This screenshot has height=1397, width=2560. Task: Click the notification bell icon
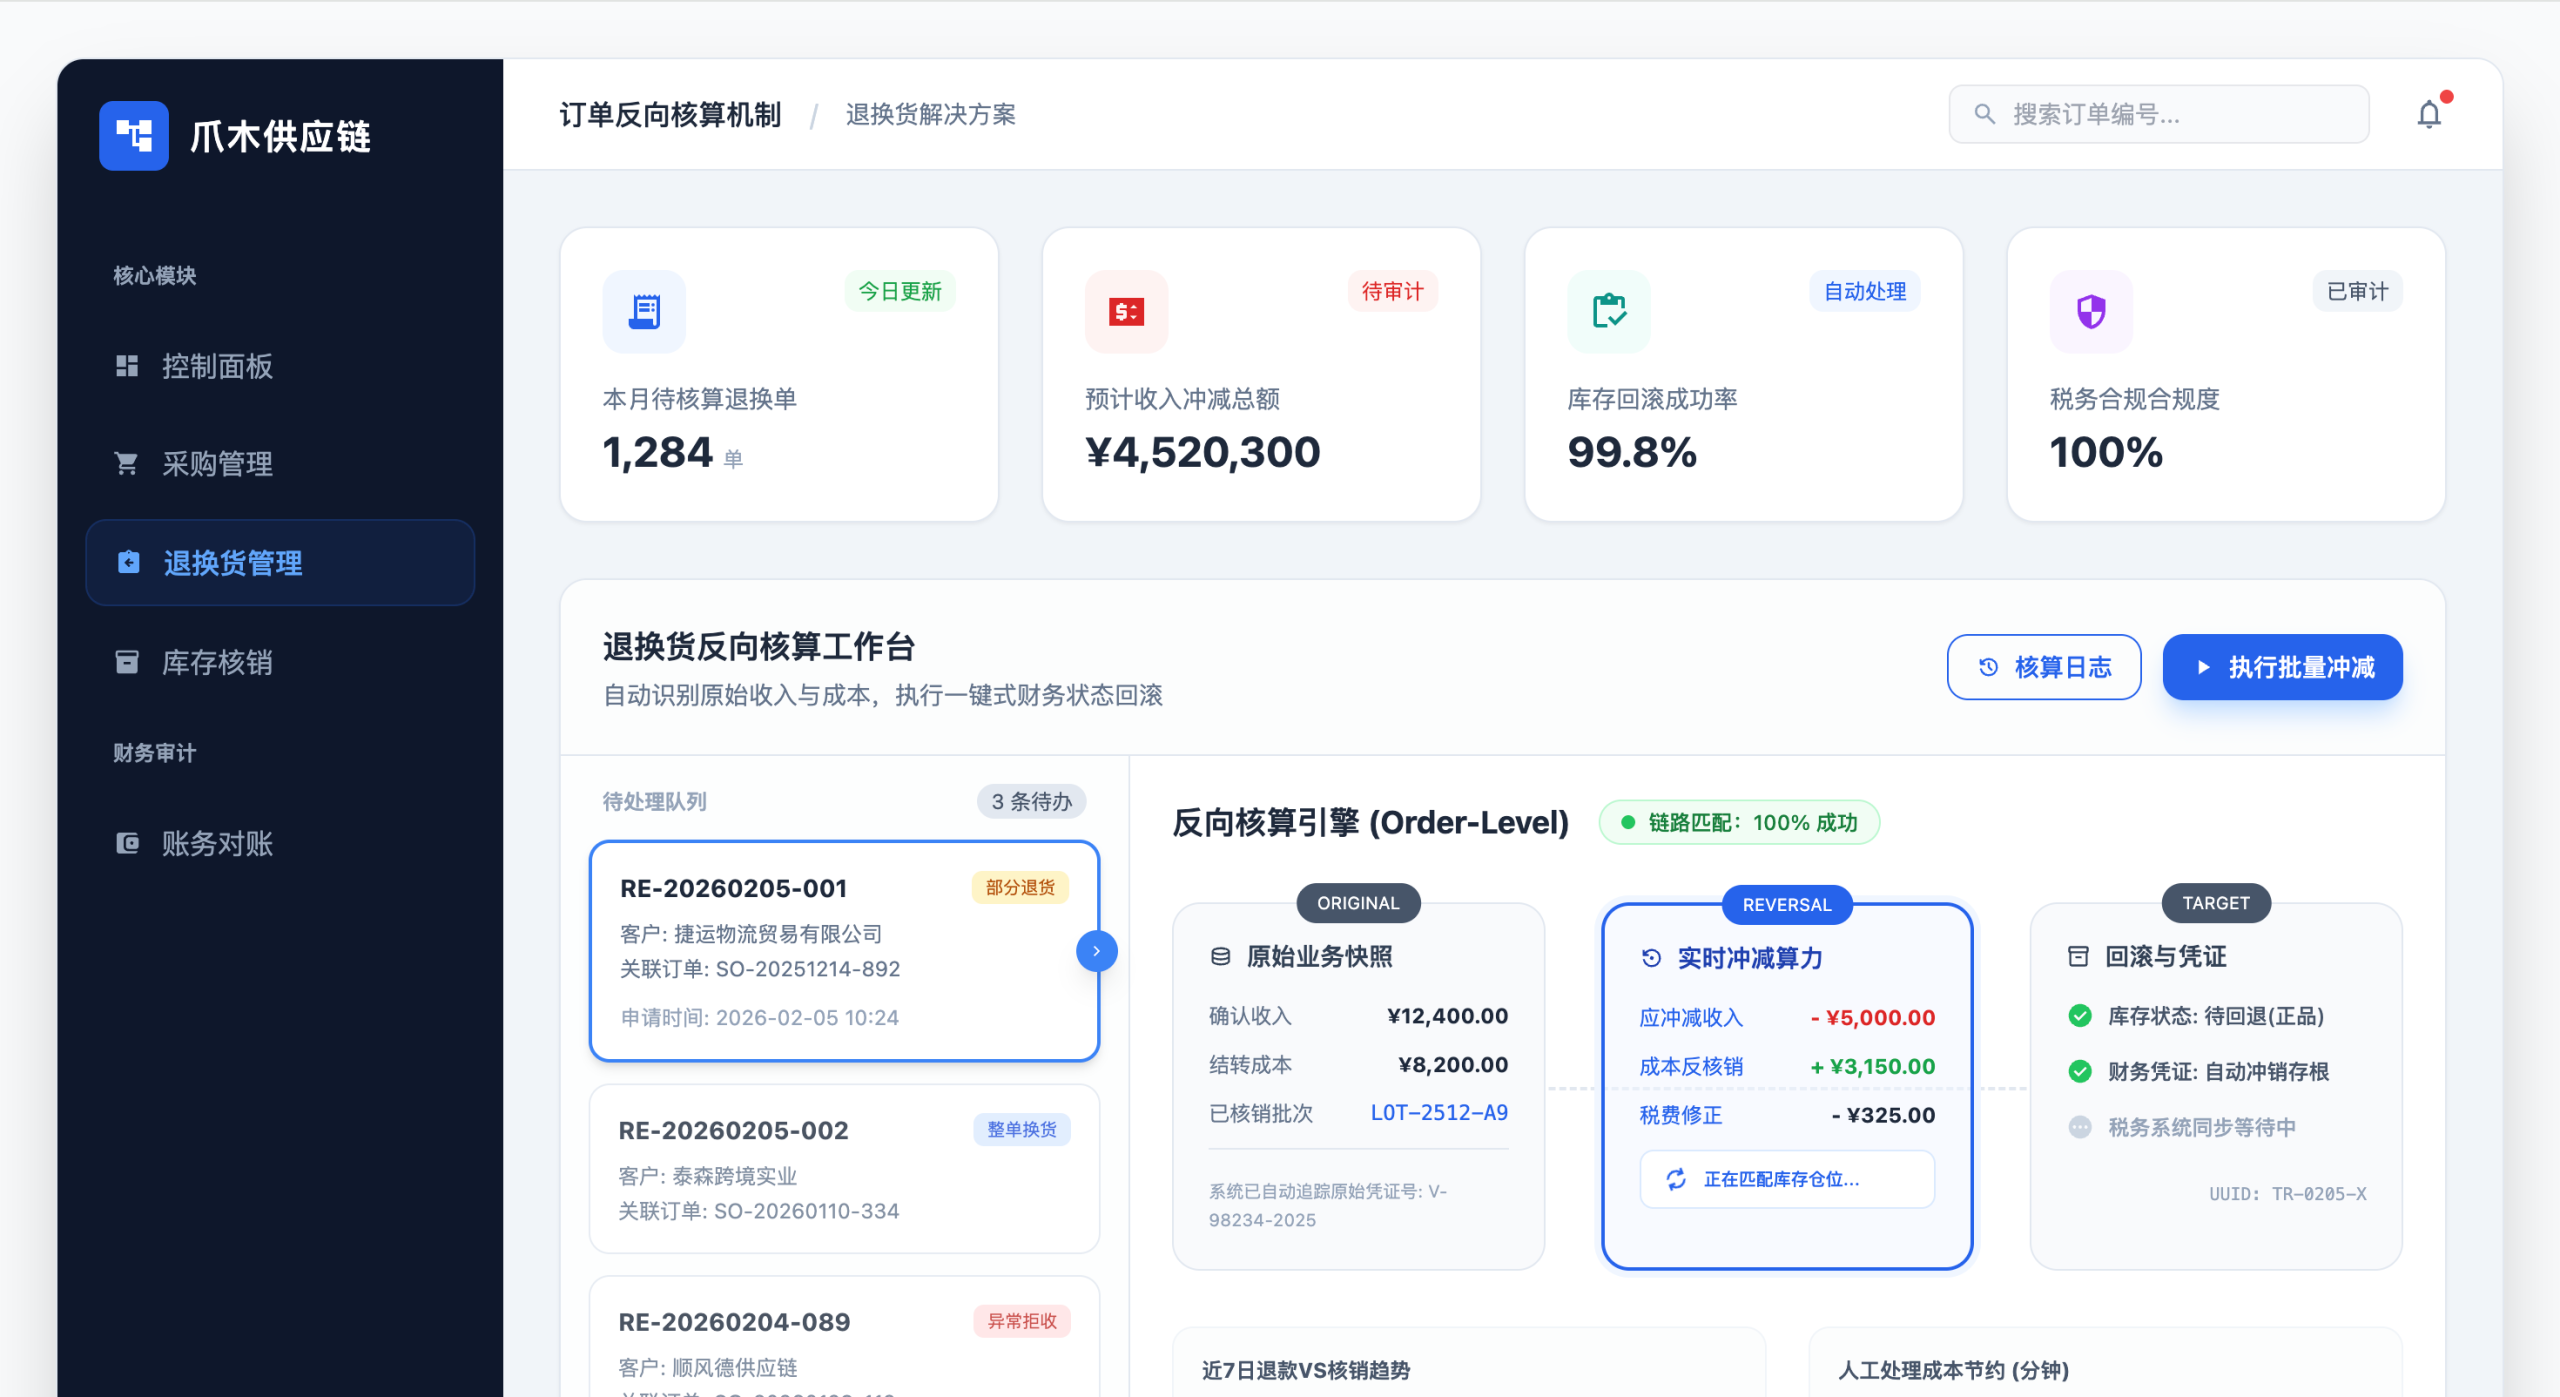coord(2428,115)
